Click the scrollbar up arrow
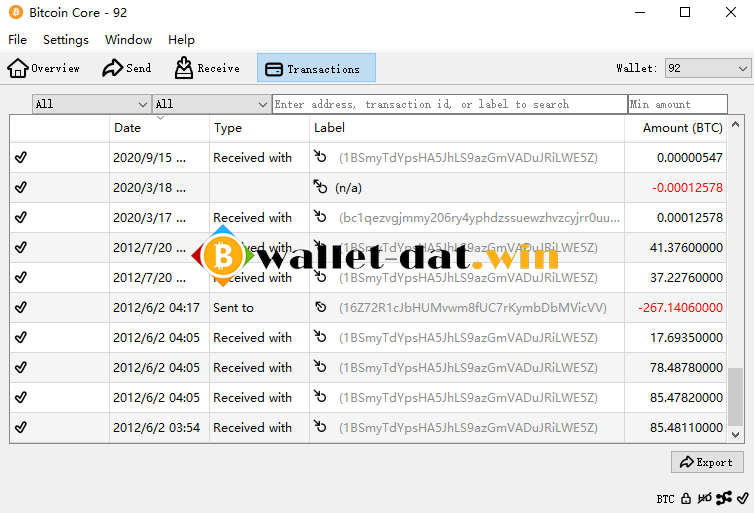The width and height of the screenshot is (754, 513). 735,125
